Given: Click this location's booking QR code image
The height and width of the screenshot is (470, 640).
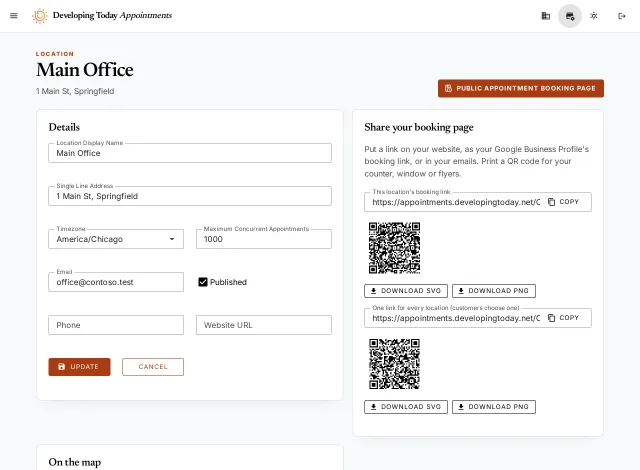Looking at the screenshot, I should tap(394, 248).
